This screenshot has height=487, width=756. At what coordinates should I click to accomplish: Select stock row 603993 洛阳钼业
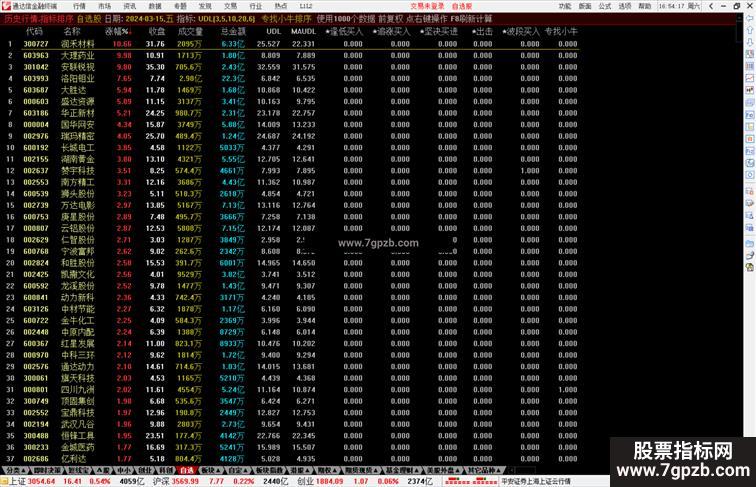(x=289, y=79)
